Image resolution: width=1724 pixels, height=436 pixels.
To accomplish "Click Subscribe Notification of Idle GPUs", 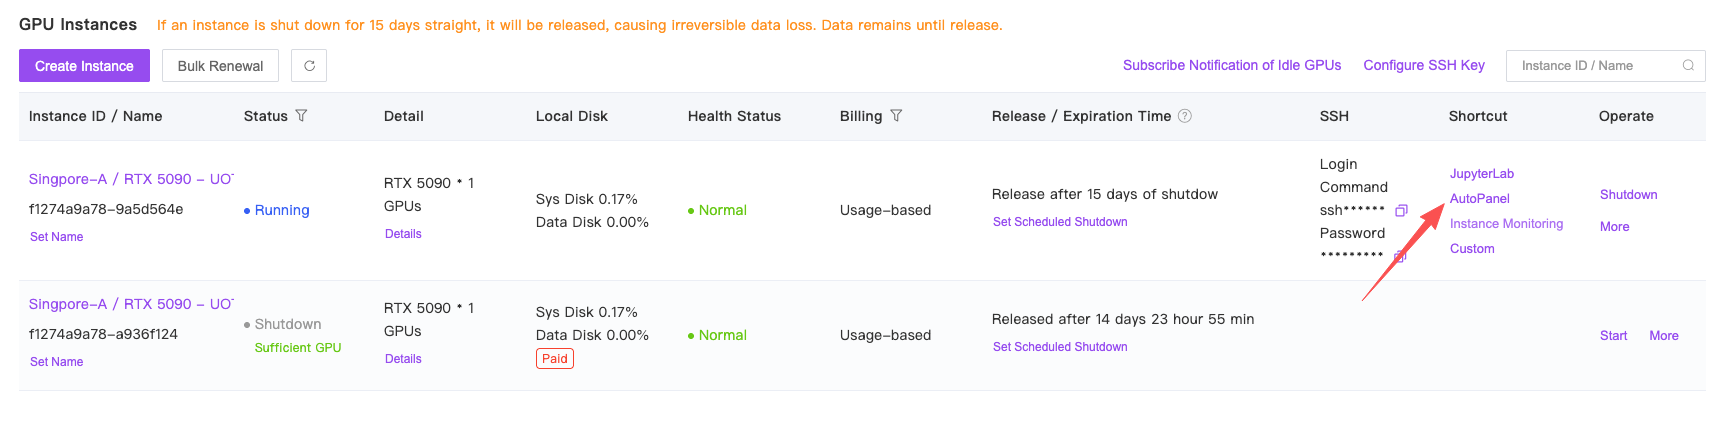I will (1231, 66).
